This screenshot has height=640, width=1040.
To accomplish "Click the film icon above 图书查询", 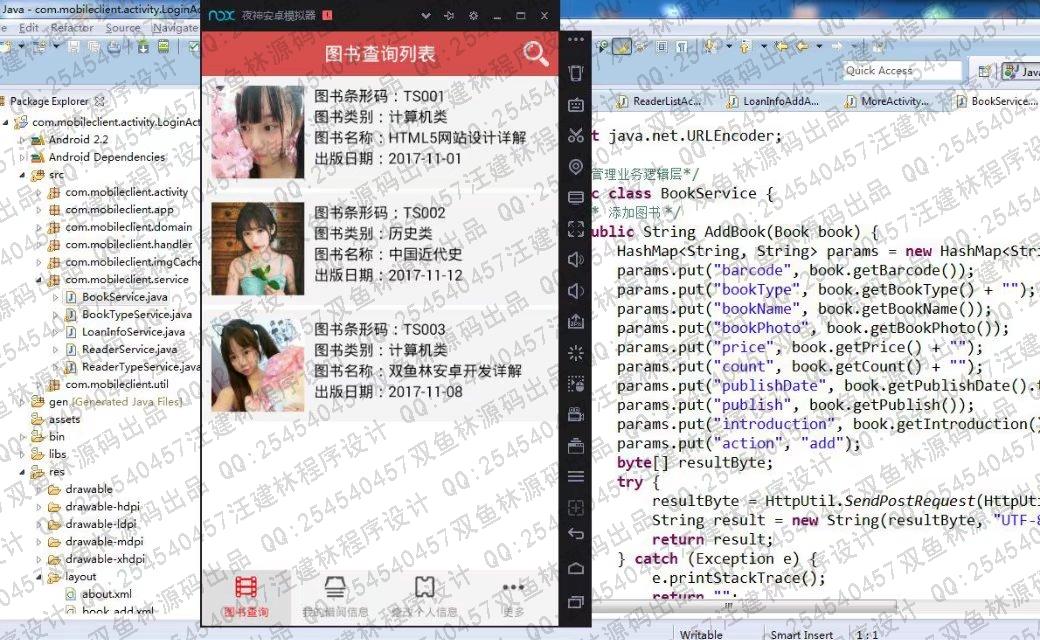I will (x=246, y=588).
